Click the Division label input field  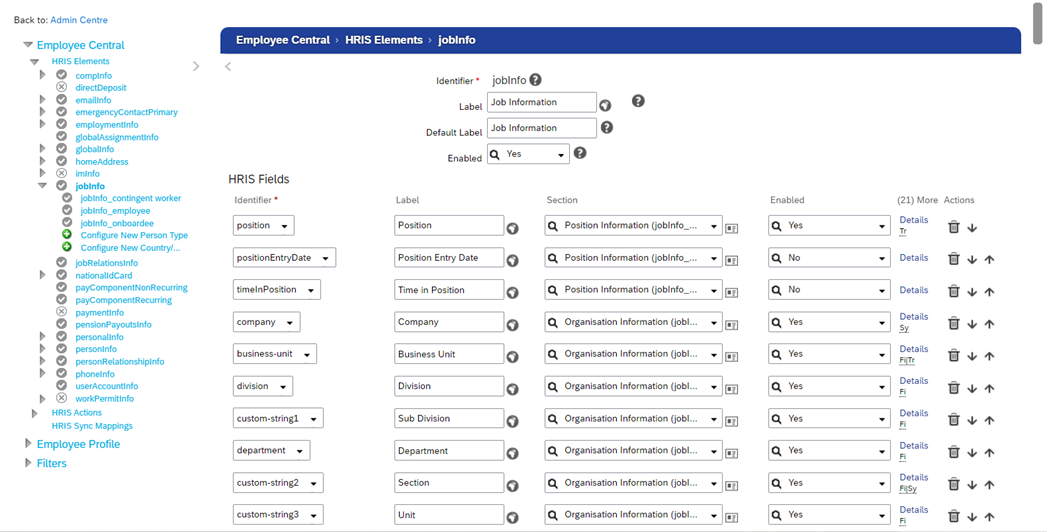click(448, 386)
